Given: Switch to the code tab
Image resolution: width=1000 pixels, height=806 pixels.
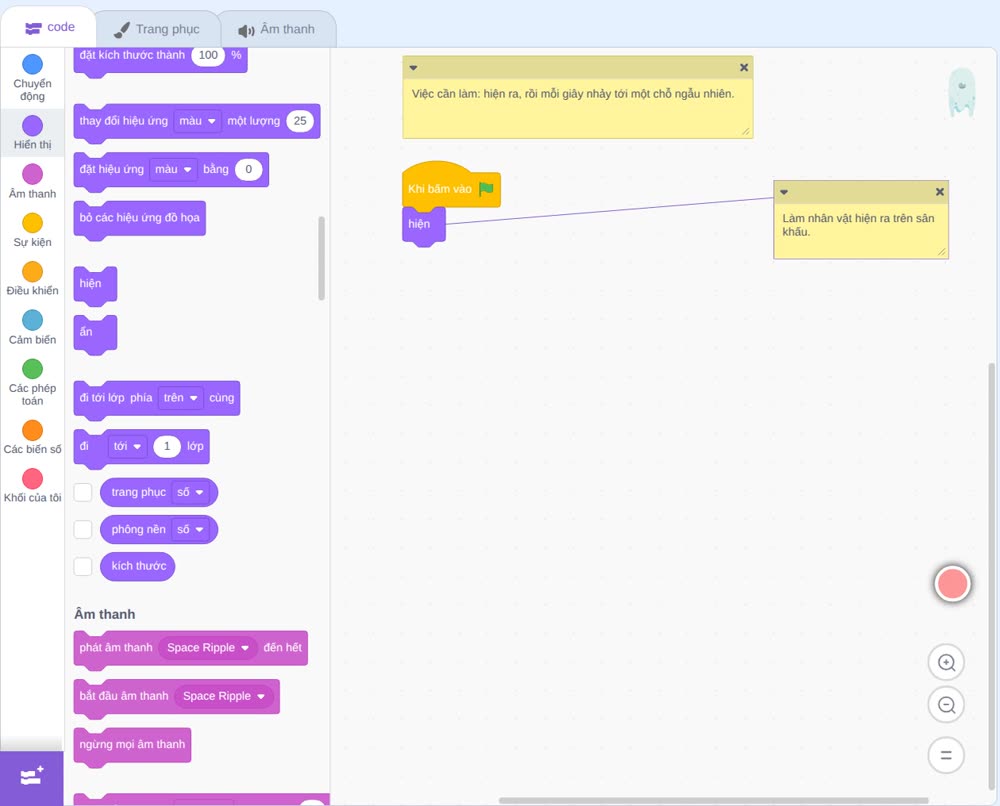Looking at the screenshot, I should coord(49,27).
